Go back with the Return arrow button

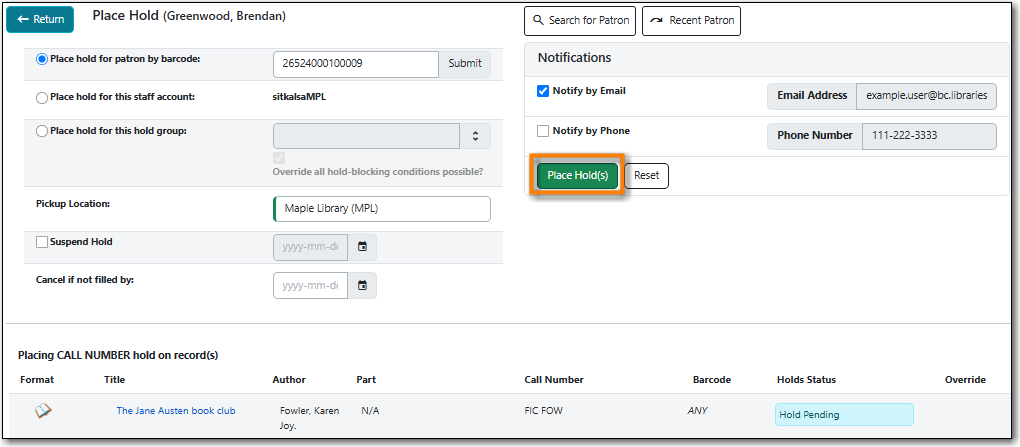40,20
